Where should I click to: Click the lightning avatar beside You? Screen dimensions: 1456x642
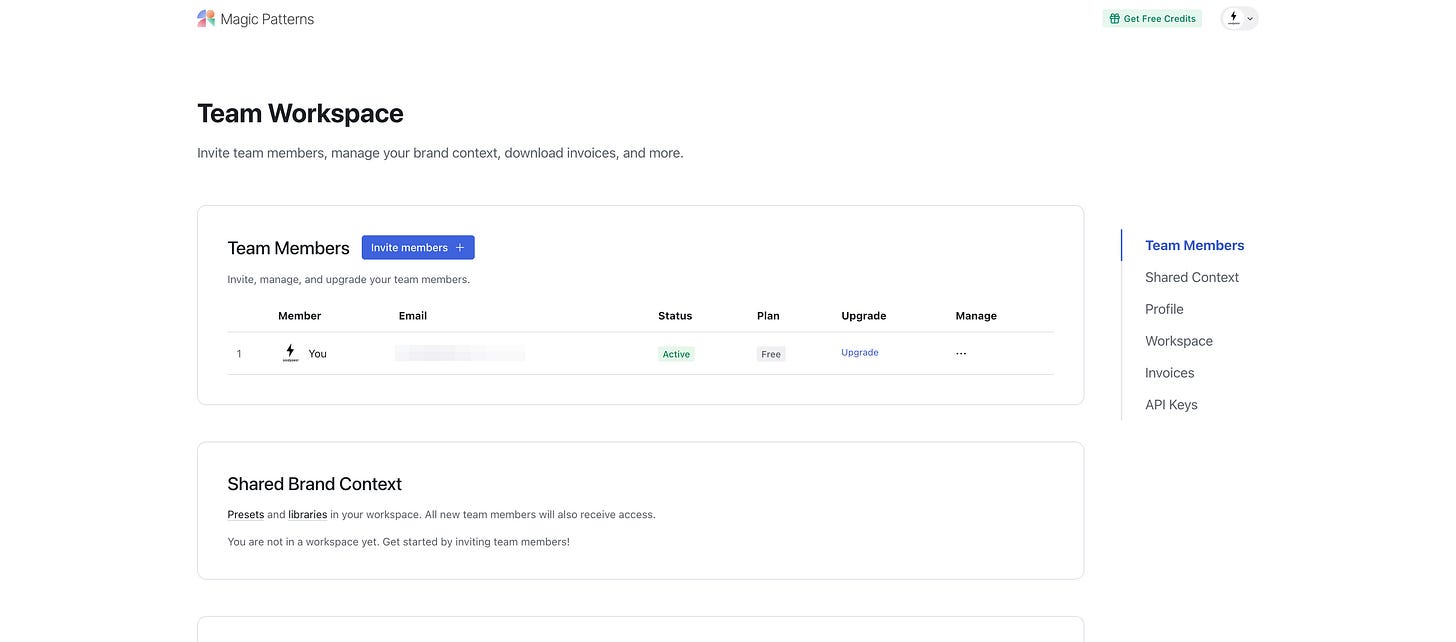point(290,353)
